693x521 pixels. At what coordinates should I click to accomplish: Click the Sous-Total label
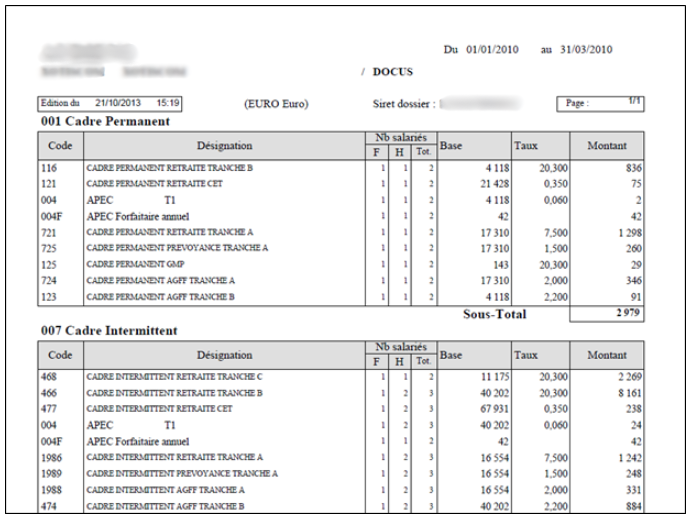(x=494, y=314)
